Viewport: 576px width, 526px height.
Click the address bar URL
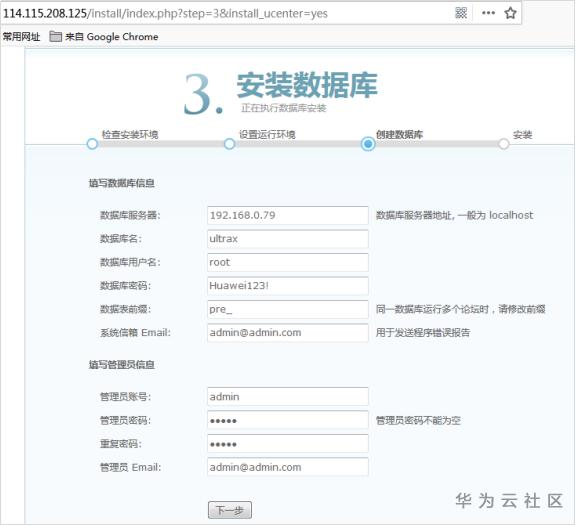(165, 14)
